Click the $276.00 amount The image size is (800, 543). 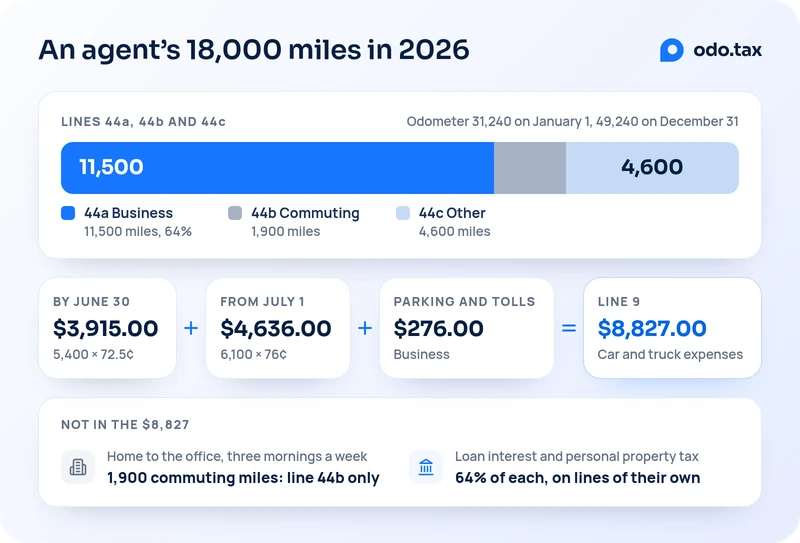click(x=439, y=328)
